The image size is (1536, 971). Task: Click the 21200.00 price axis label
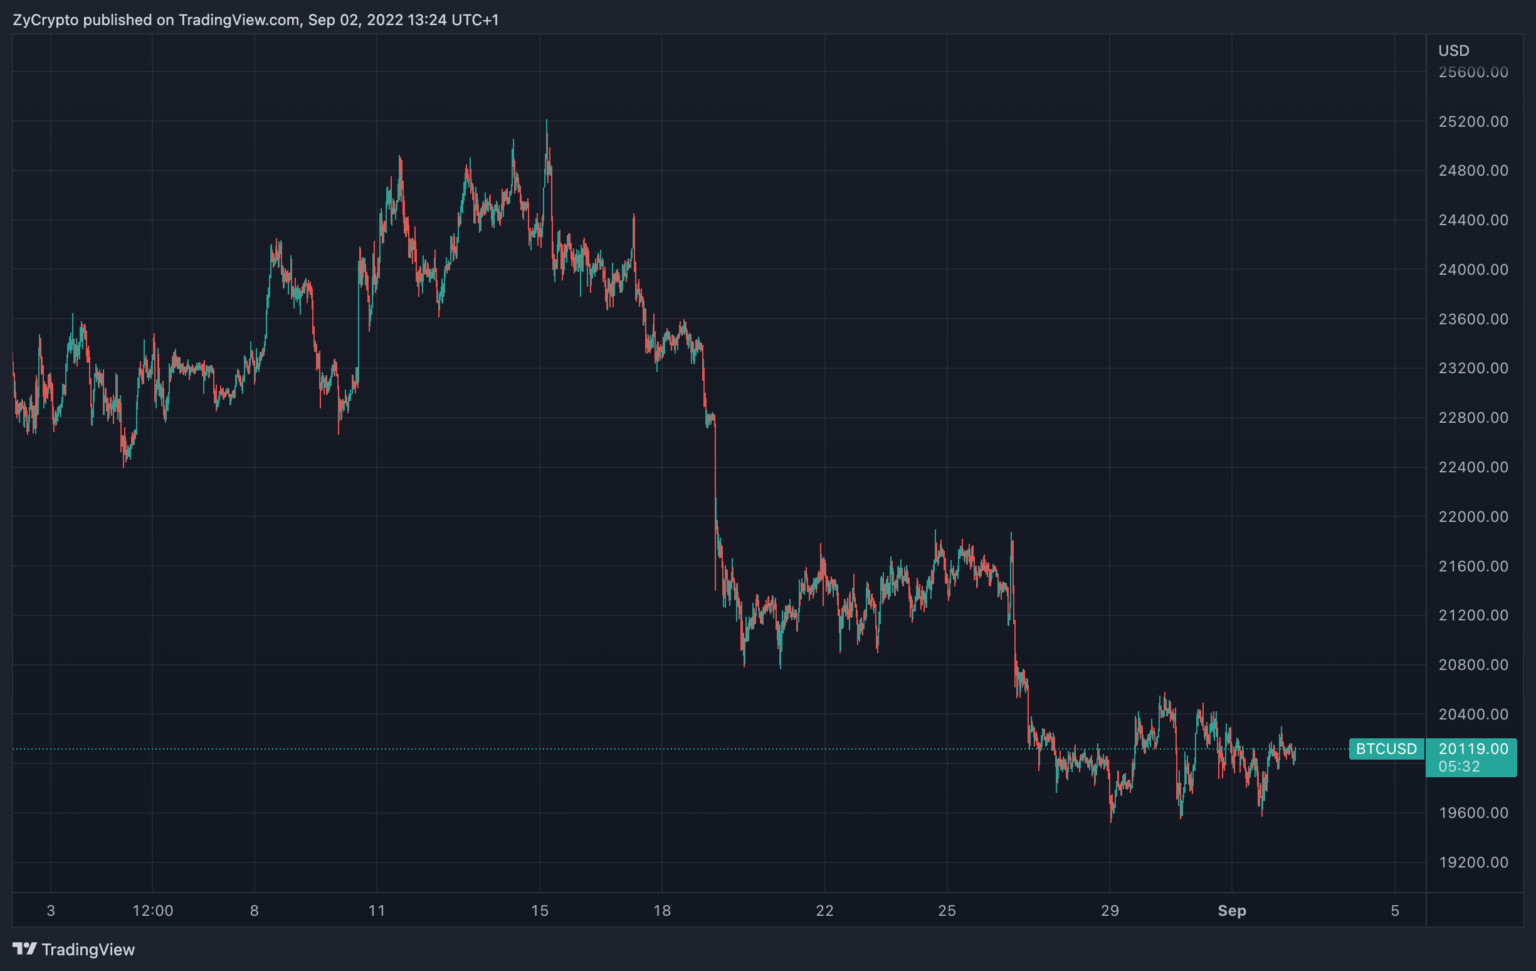1473,615
